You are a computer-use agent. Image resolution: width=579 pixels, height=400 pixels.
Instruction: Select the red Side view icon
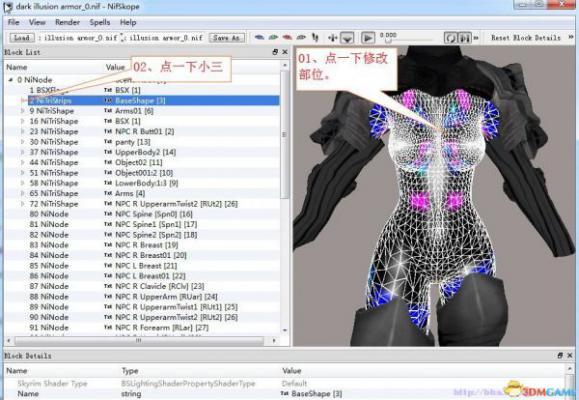(287, 37)
